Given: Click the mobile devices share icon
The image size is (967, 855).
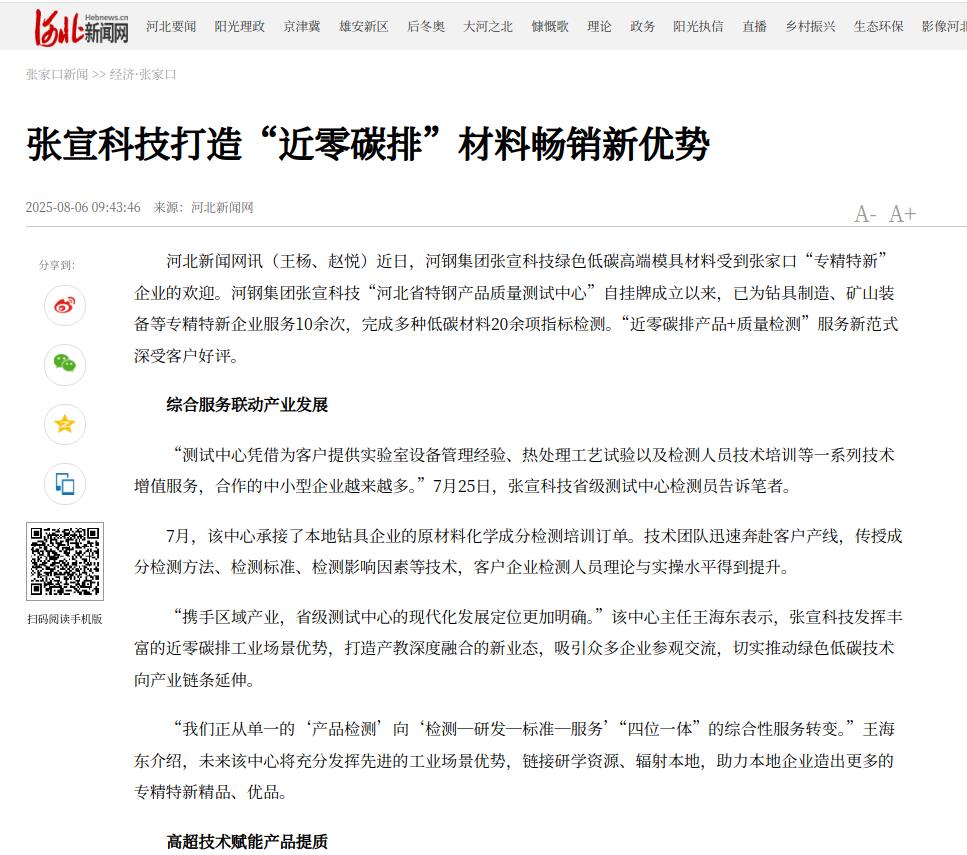Looking at the screenshot, I should [65, 484].
